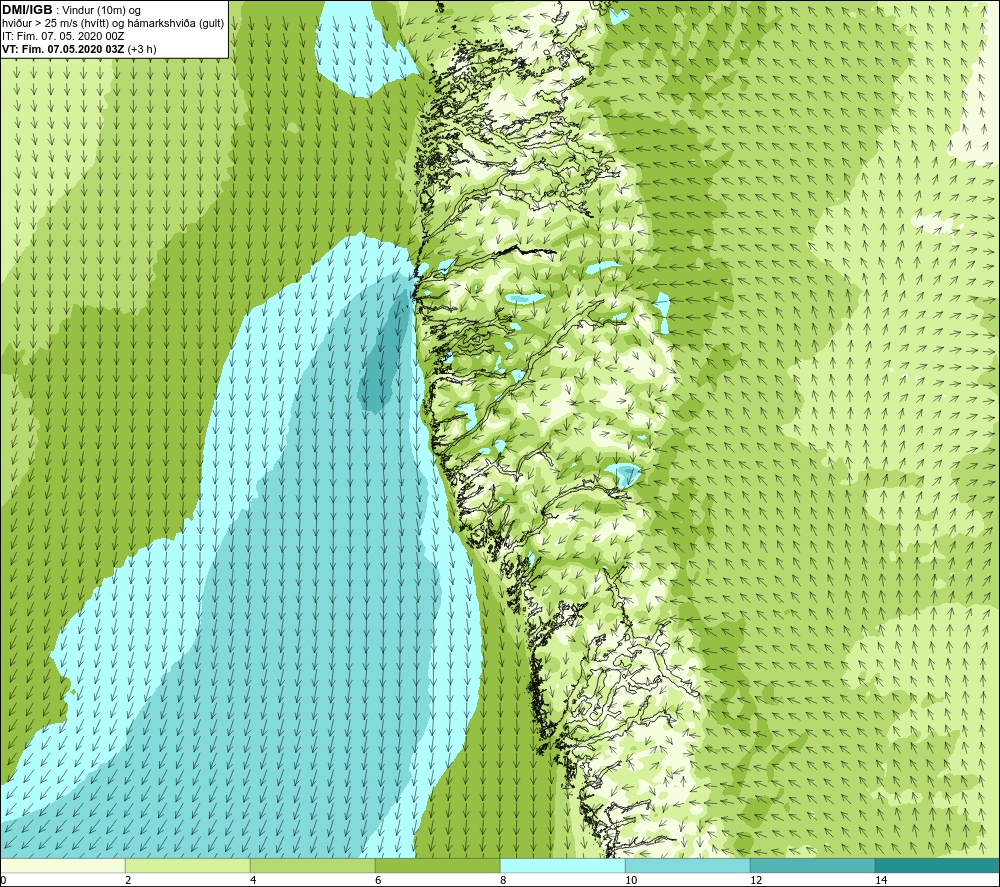Click the scale label '0'

click(x=3, y=880)
